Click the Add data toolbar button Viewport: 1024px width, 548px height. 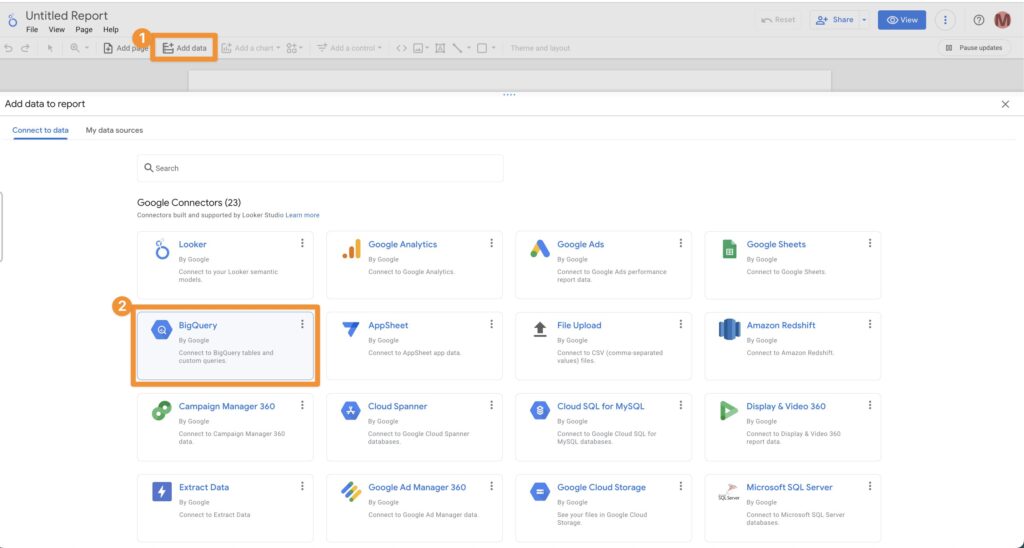coord(184,48)
